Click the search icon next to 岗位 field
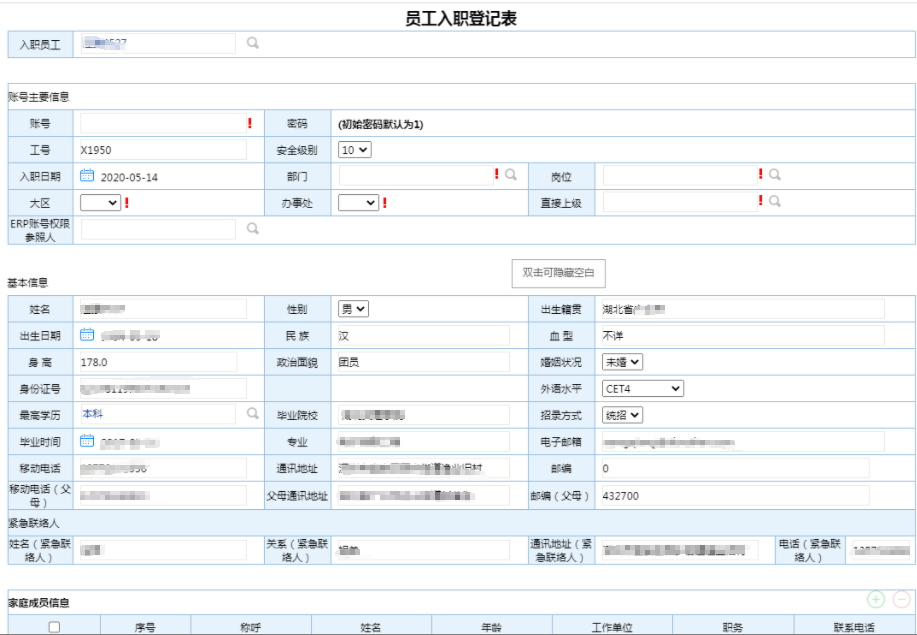917x635 pixels. pyautogui.click(x=775, y=175)
